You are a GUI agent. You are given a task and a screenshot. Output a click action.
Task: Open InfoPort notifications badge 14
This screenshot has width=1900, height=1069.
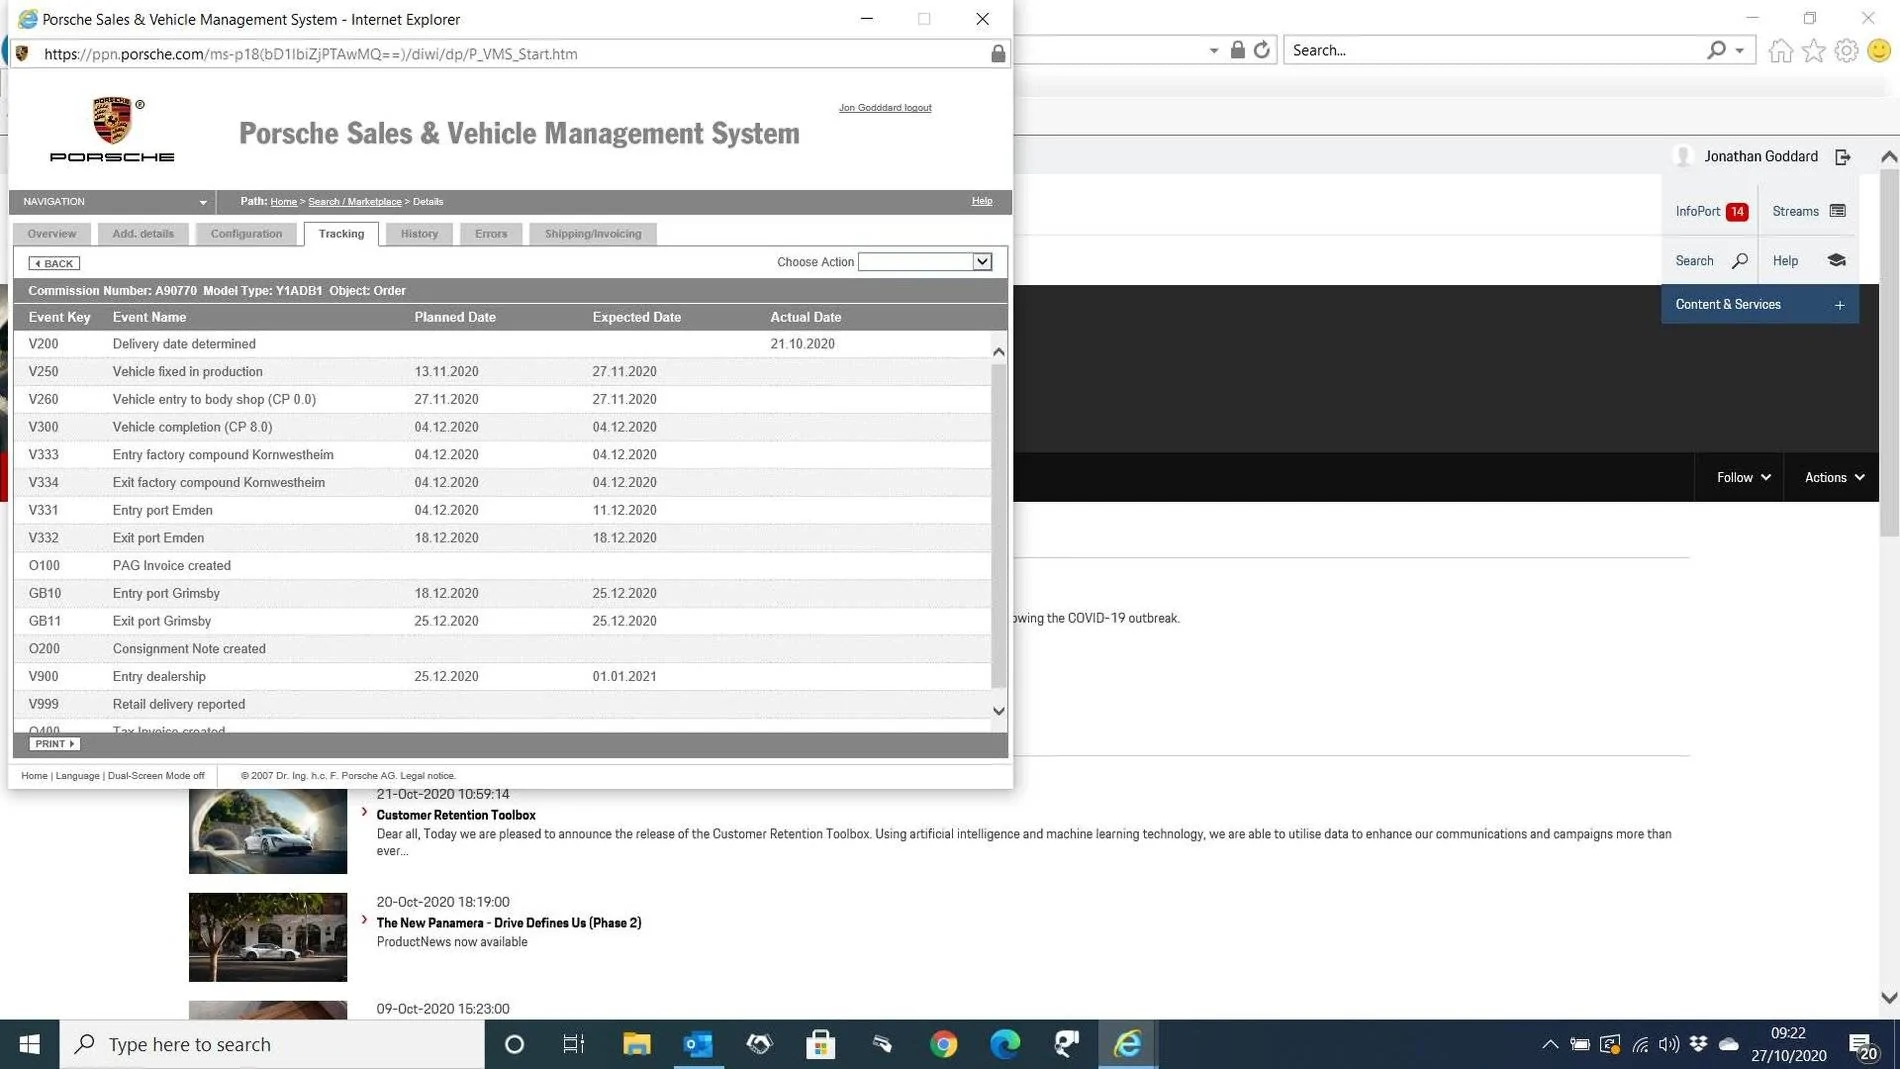(x=1737, y=211)
